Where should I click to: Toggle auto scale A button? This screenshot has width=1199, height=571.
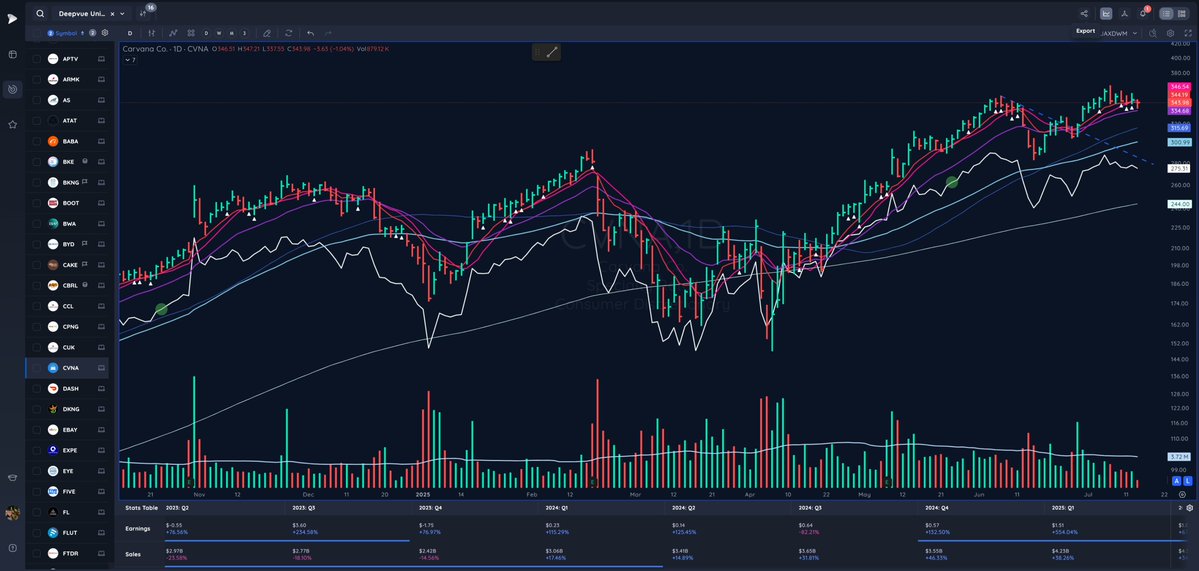[1178, 481]
